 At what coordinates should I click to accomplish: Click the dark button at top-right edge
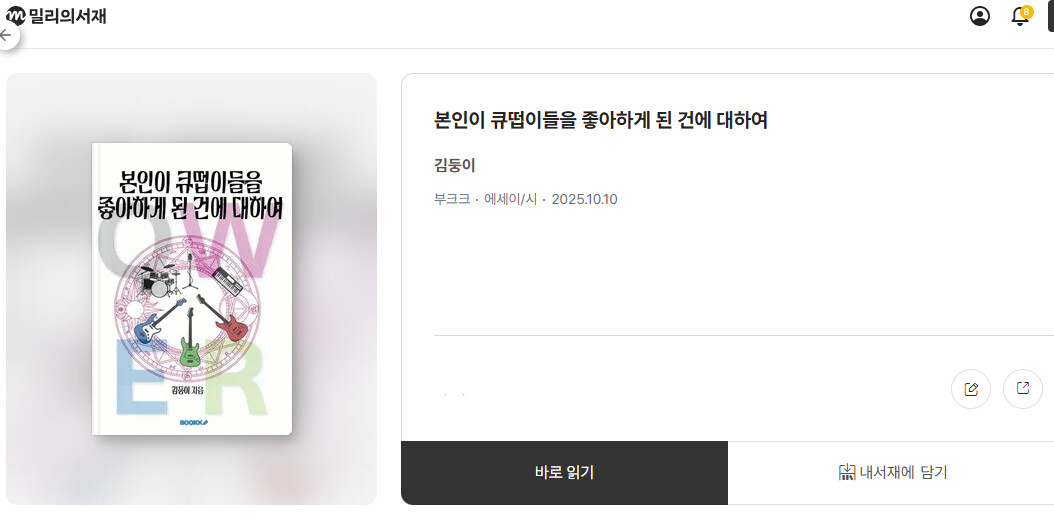(1051, 16)
